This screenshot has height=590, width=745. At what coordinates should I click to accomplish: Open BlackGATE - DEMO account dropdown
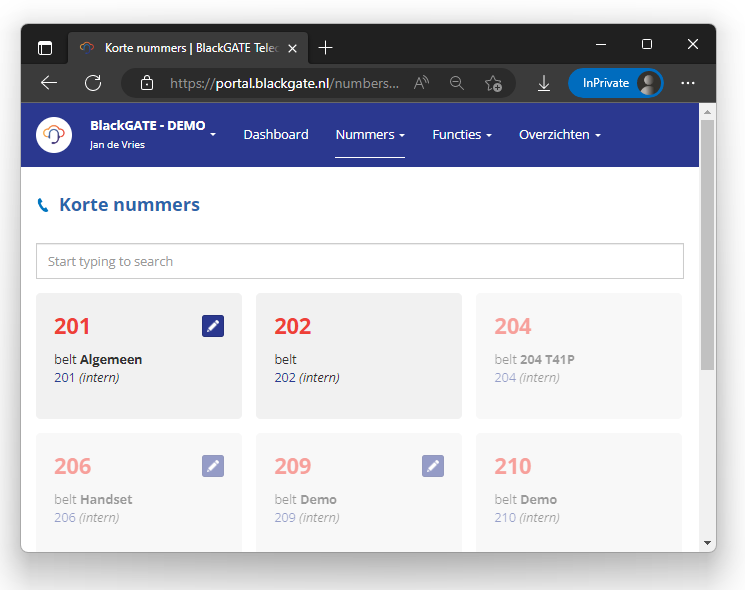(x=153, y=134)
